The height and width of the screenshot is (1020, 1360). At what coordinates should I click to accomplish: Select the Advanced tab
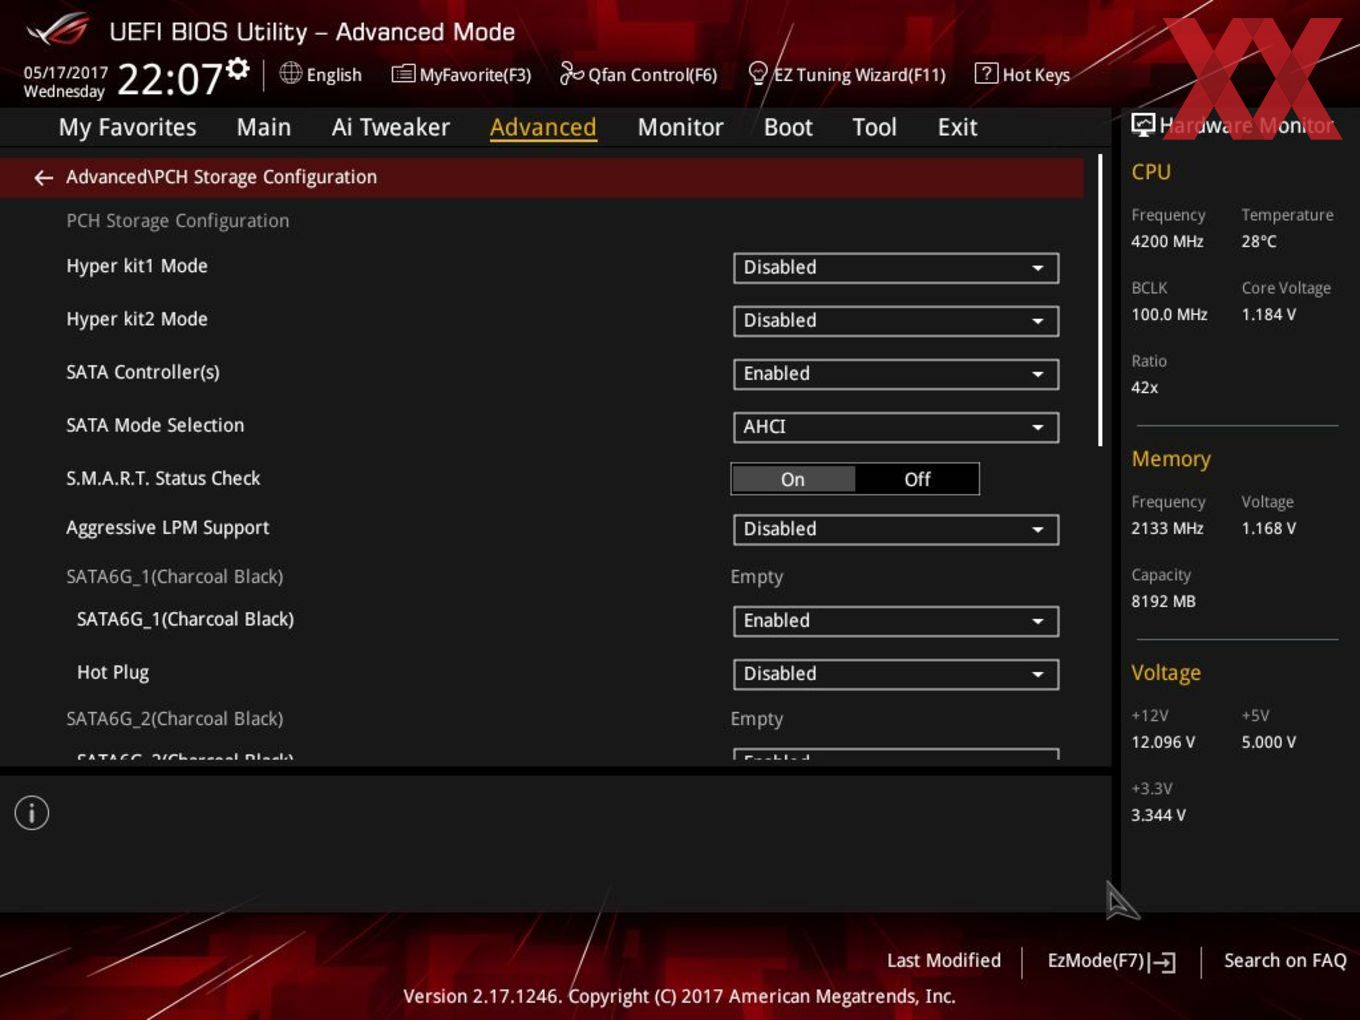point(543,127)
